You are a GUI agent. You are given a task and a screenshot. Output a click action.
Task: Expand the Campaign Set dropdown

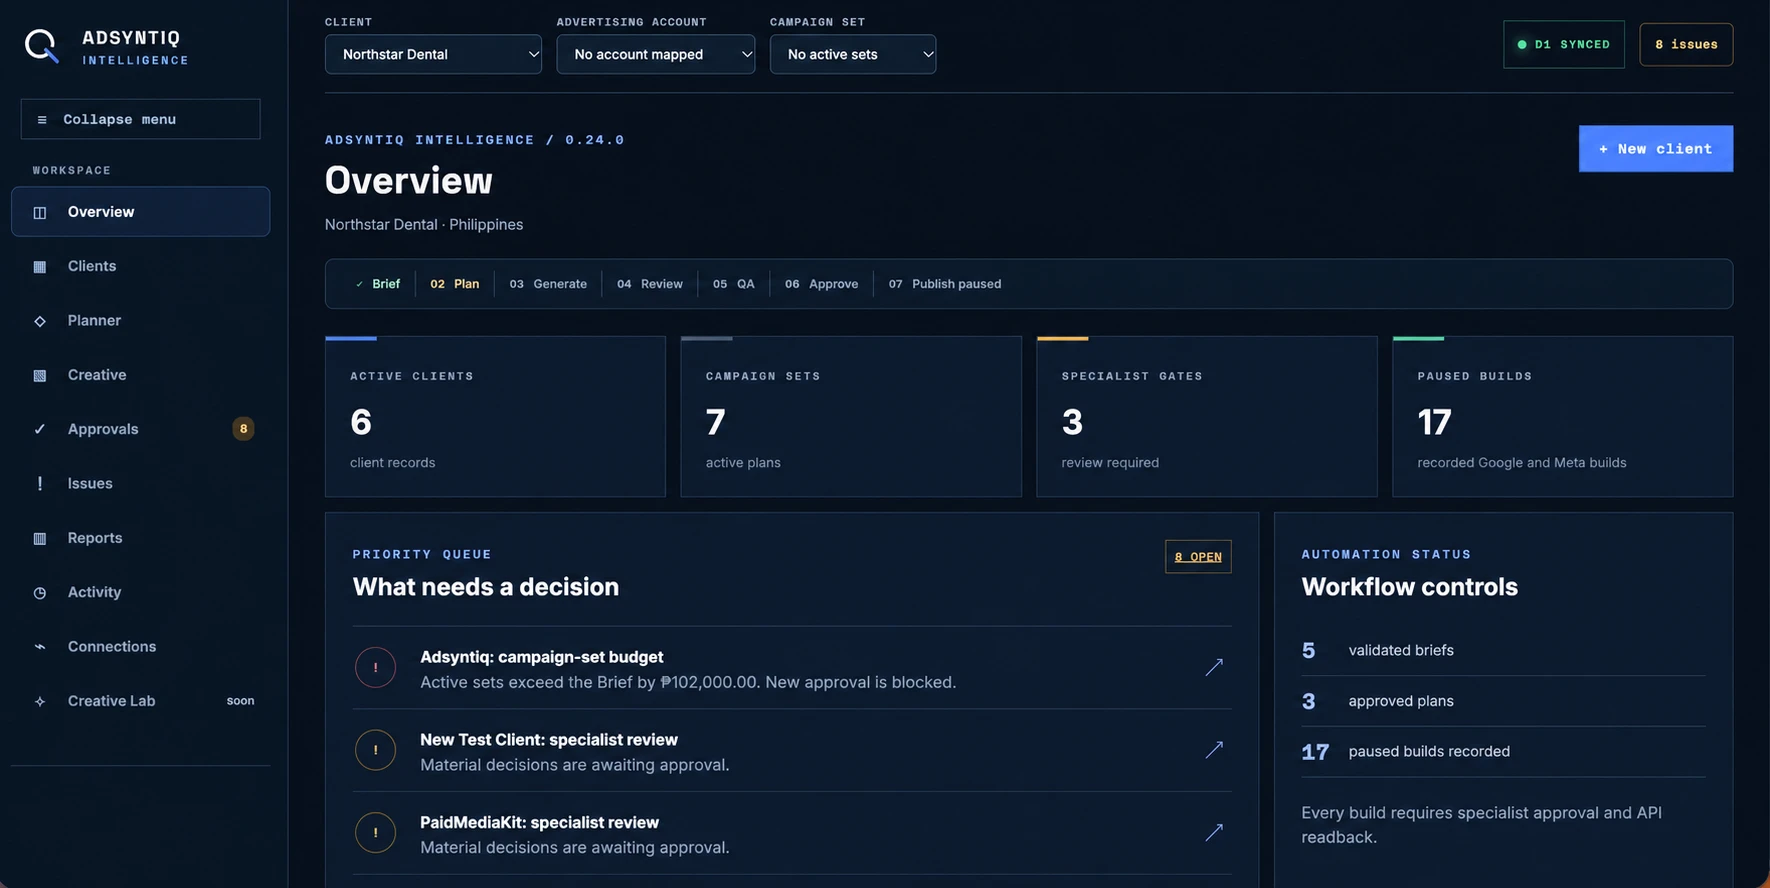[853, 54]
